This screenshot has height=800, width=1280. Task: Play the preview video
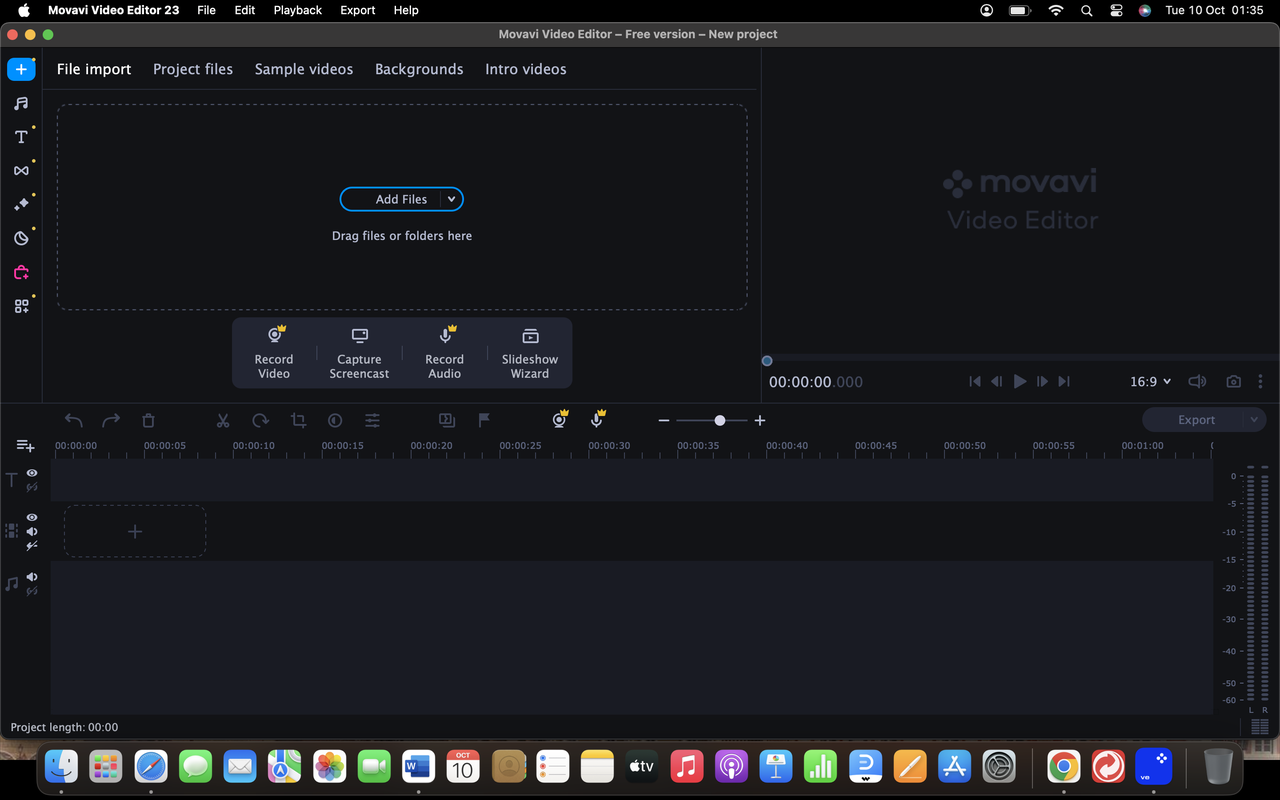1020,382
